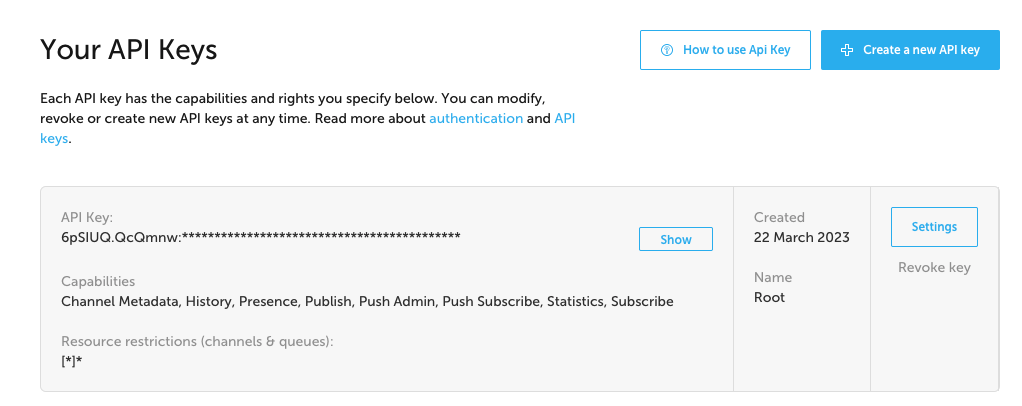Create a new API key

(x=910, y=50)
